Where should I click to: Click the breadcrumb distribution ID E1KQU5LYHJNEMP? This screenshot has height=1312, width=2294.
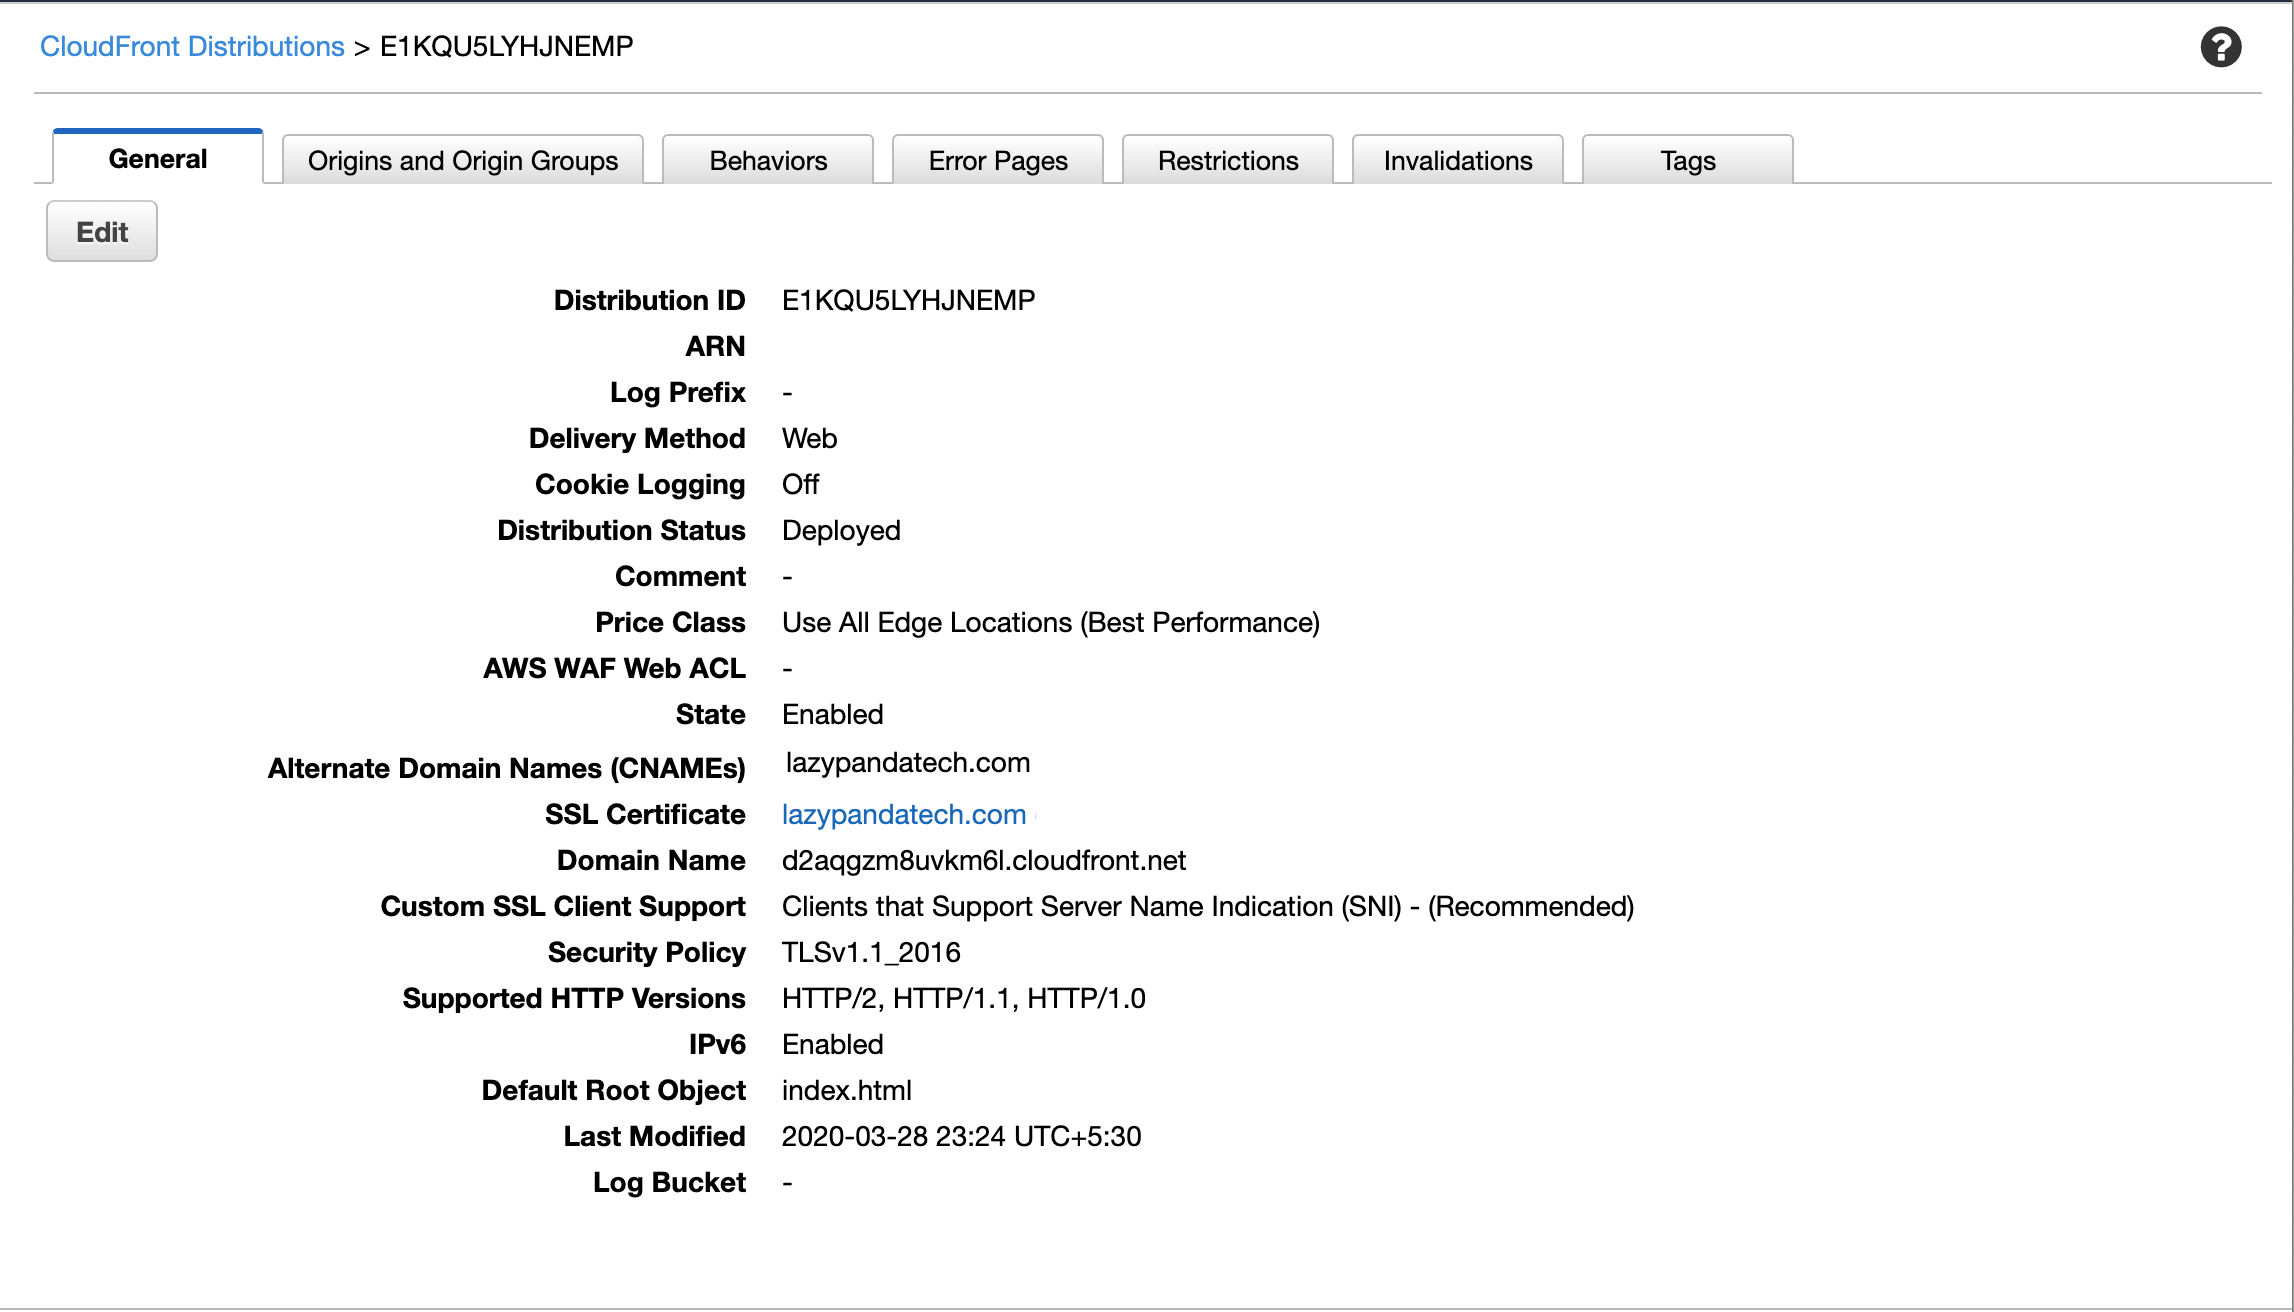[507, 46]
